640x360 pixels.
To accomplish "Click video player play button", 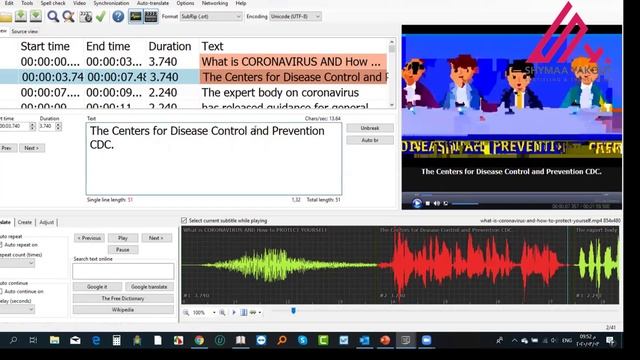I will point(417,203).
